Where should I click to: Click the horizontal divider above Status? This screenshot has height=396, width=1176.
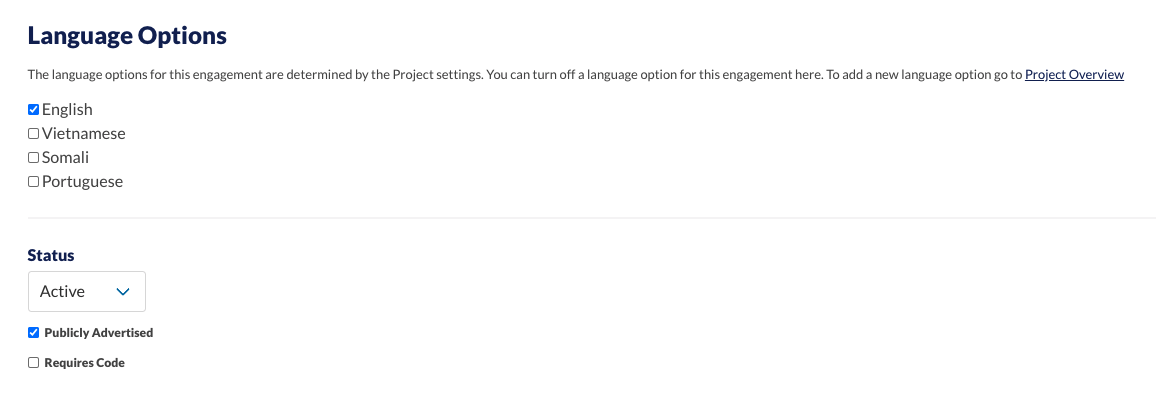[x=592, y=218]
